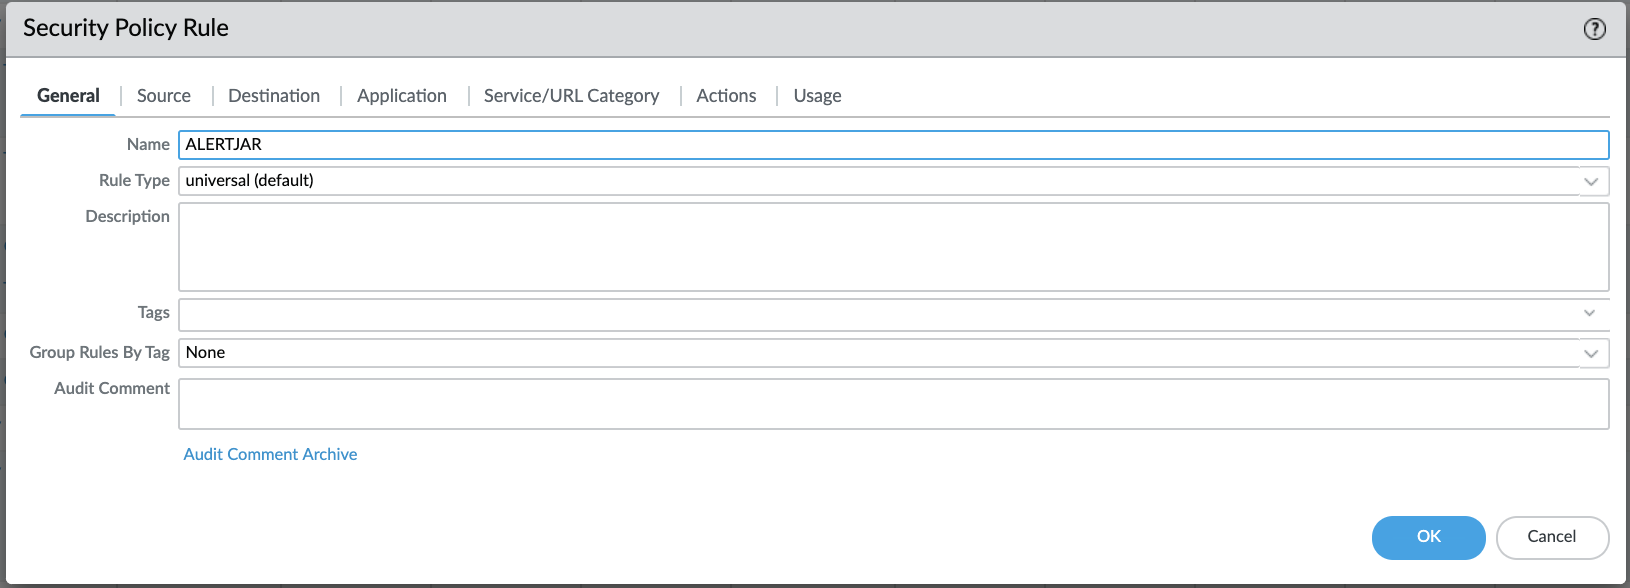
Task: Open the Service/URL Category tab
Action: 571,96
